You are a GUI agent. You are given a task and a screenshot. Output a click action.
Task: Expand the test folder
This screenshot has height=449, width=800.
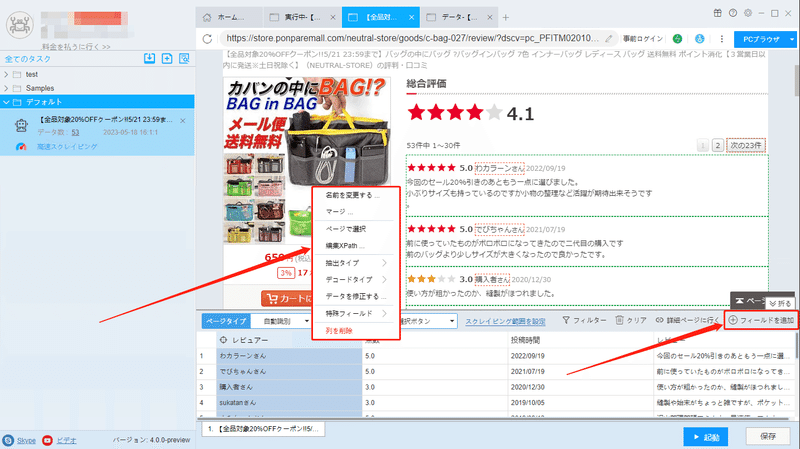(x=6, y=74)
